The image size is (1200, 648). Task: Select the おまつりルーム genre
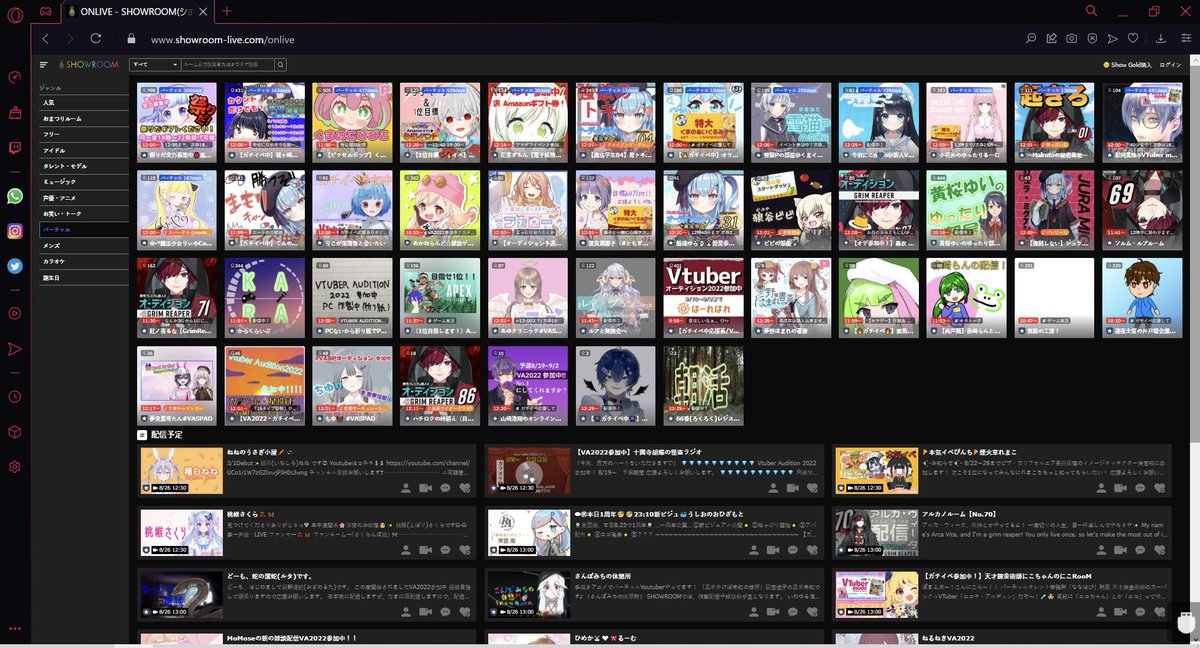pyautogui.click(x=83, y=118)
